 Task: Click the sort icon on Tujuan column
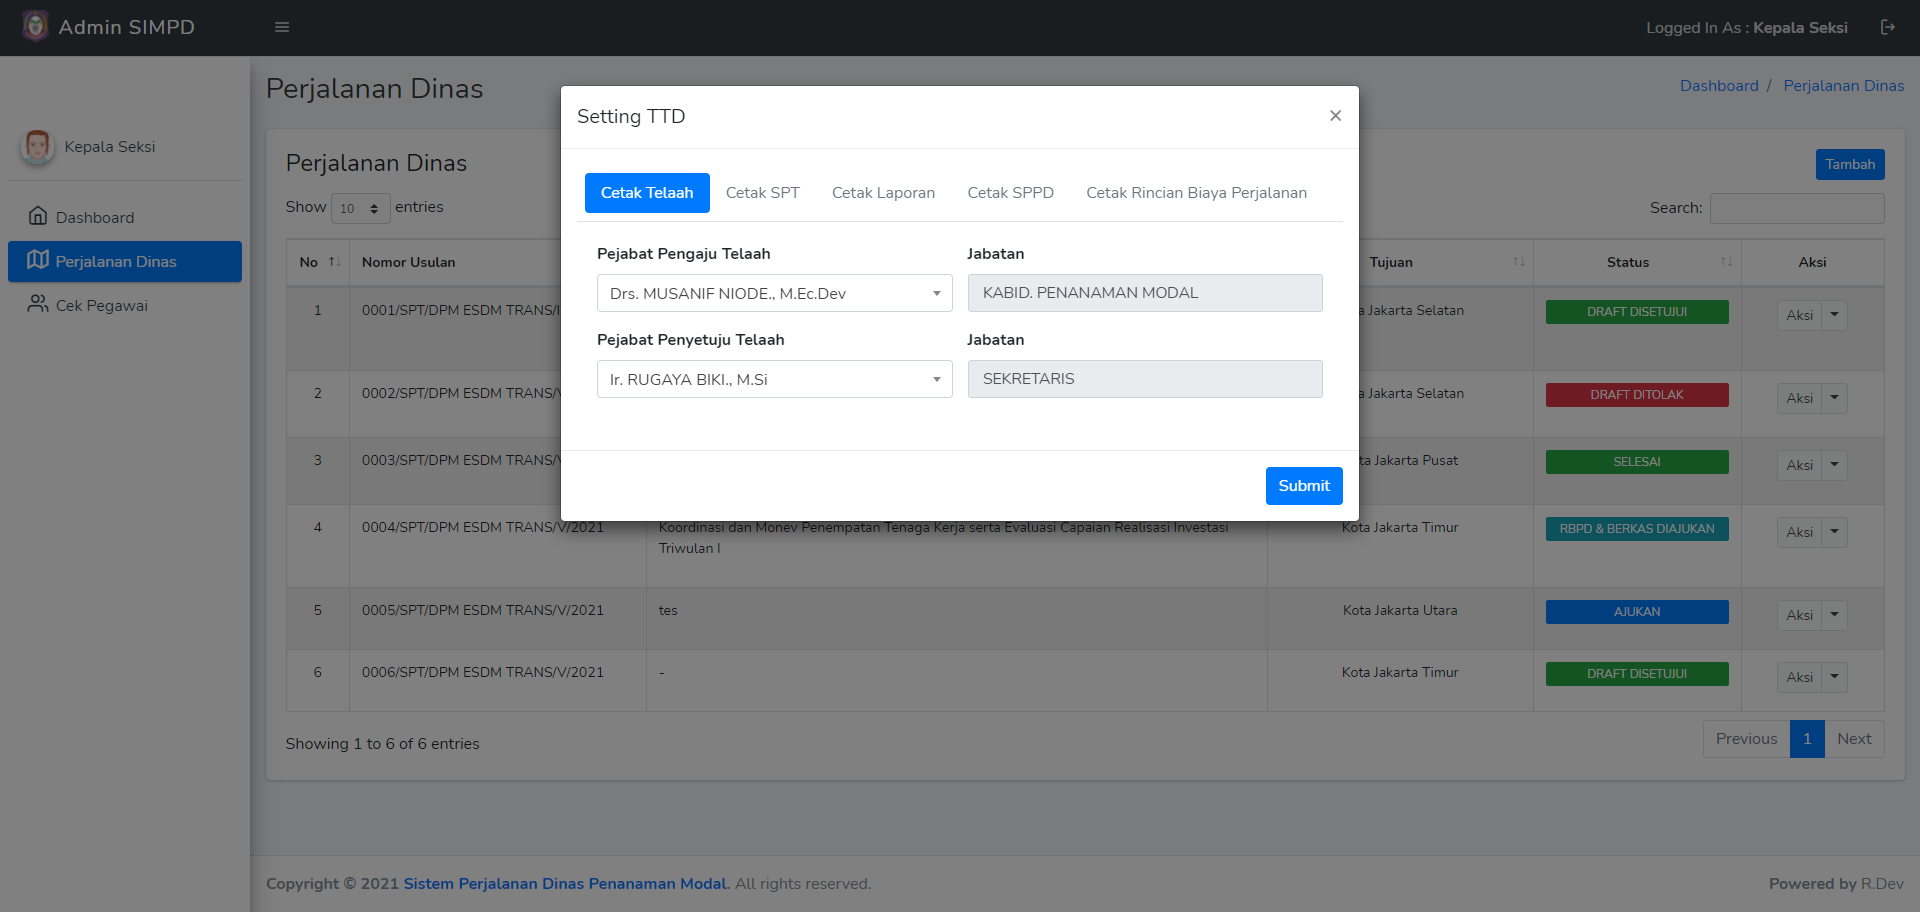(1519, 262)
